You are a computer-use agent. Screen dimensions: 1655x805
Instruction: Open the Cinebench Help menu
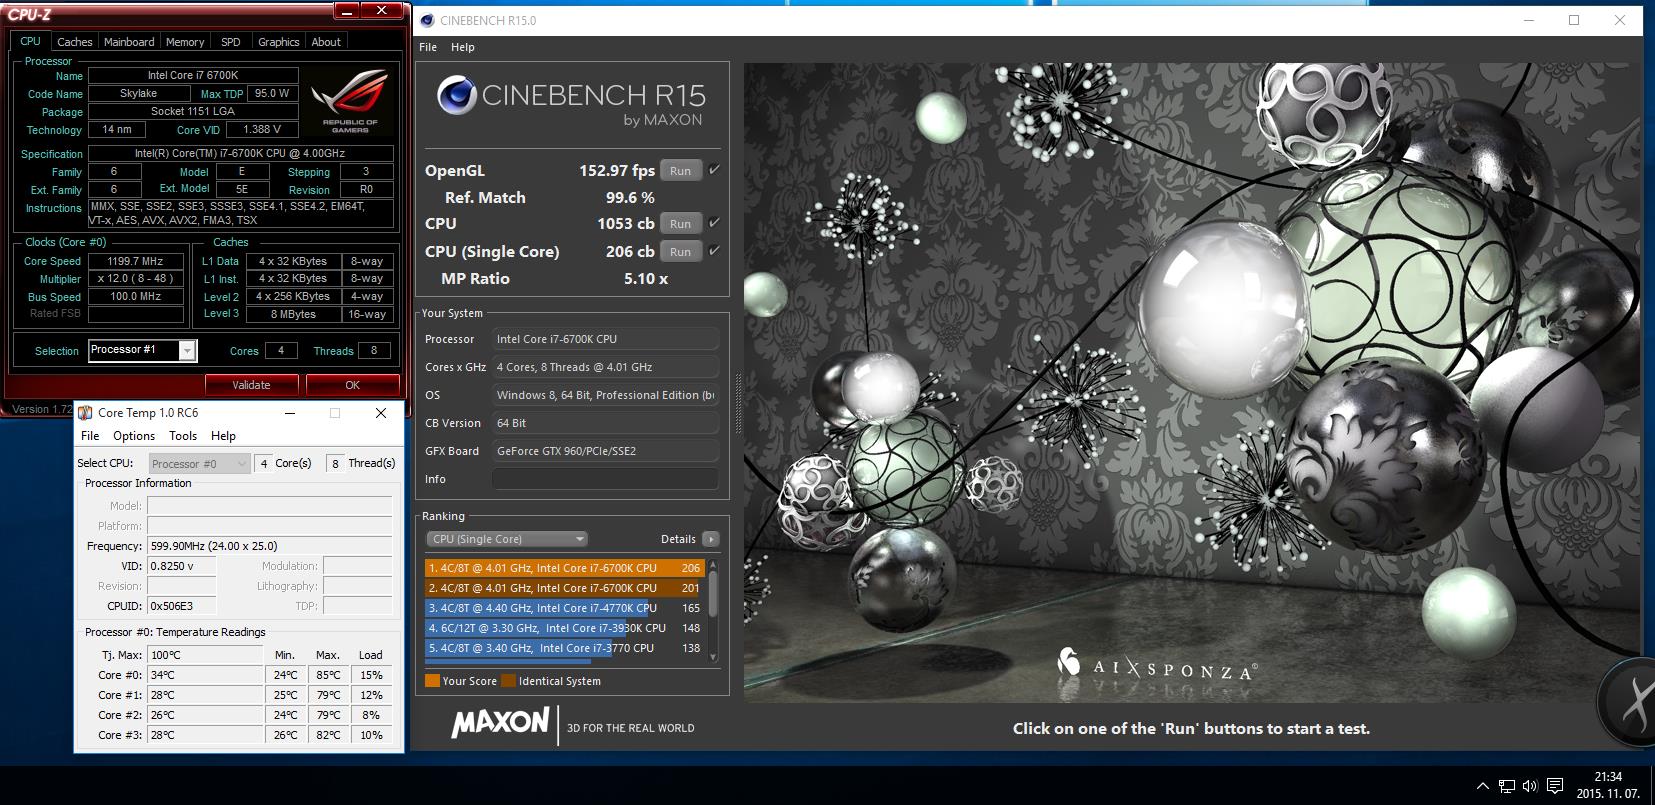point(463,47)
